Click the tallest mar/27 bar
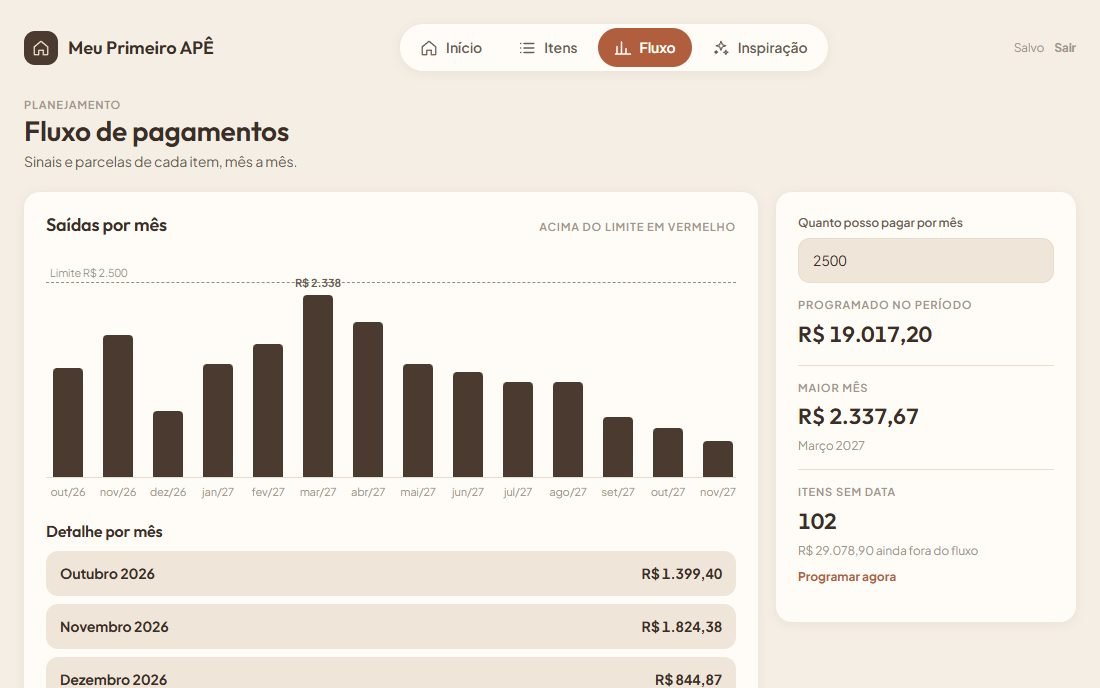The width and height of the screenshot is (1100, 688). coord(318,386)
